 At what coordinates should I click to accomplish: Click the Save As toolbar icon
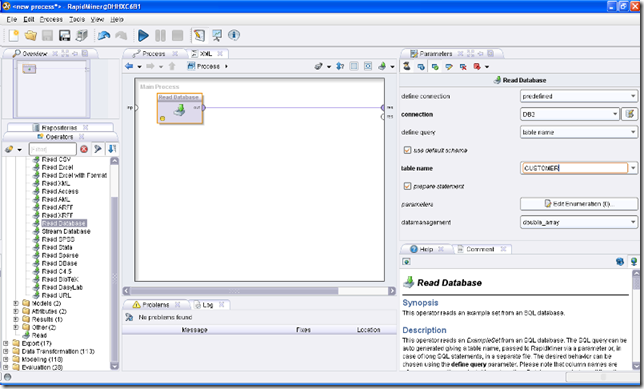pos(65,36)
